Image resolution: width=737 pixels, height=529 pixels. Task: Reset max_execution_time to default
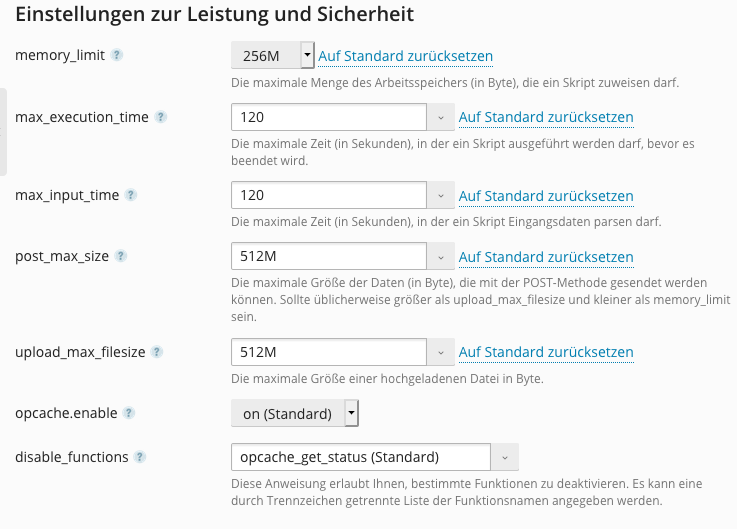point(546,117)
